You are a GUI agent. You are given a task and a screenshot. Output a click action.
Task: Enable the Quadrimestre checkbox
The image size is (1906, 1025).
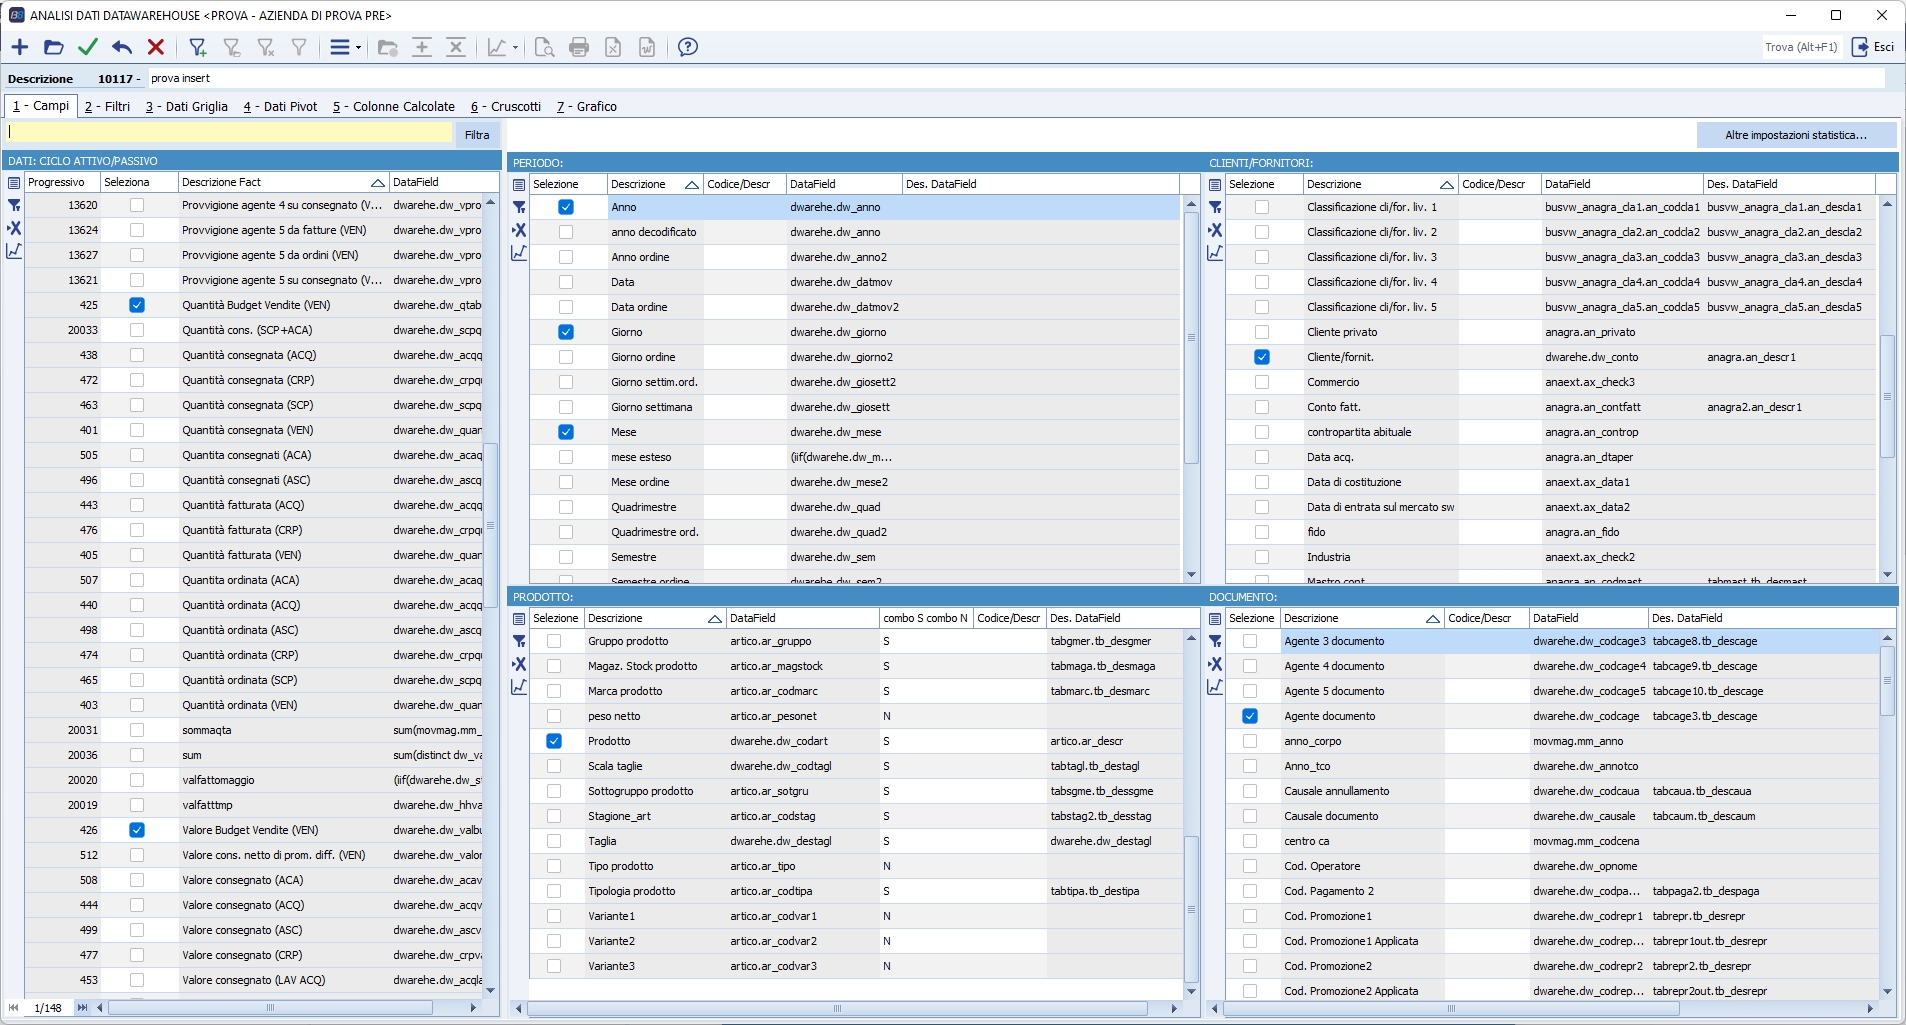566,507
